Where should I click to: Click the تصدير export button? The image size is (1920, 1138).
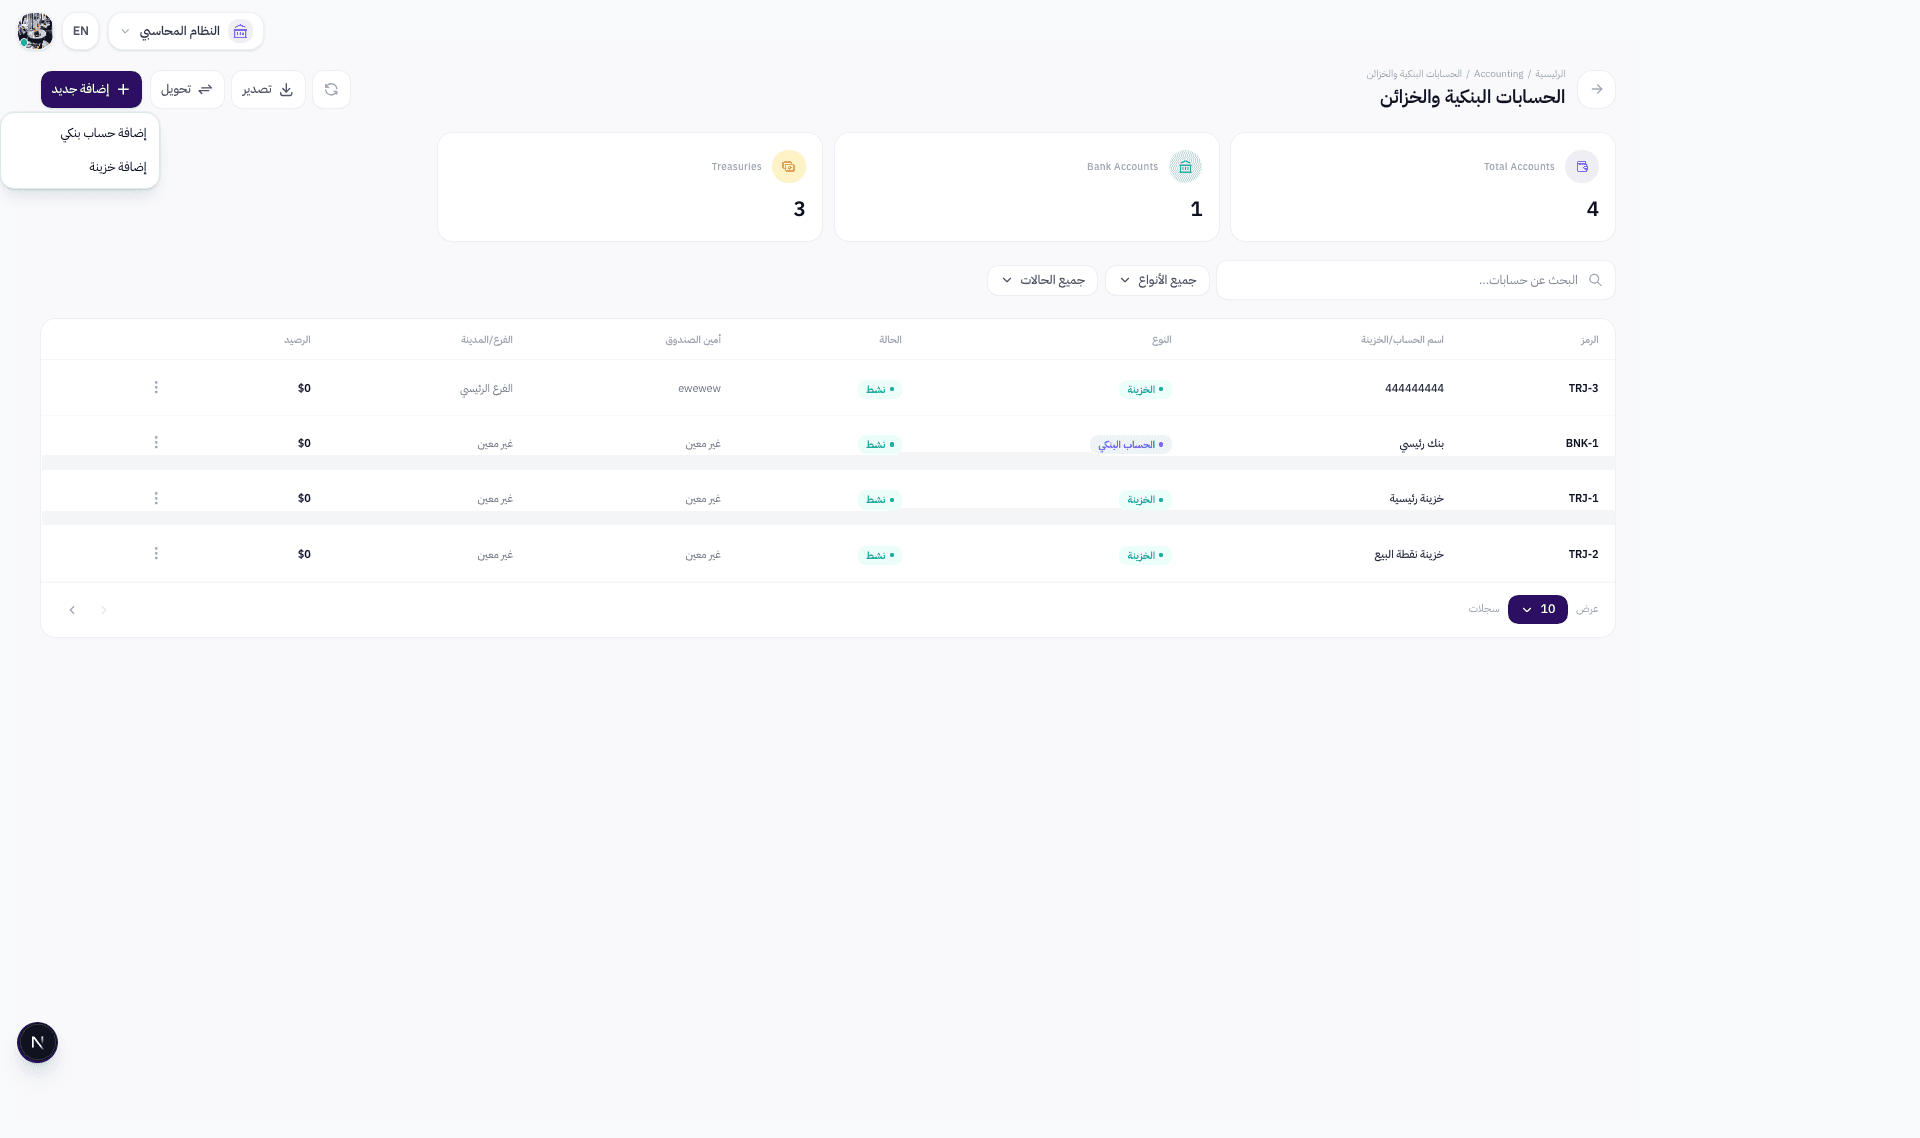point(268,90)
